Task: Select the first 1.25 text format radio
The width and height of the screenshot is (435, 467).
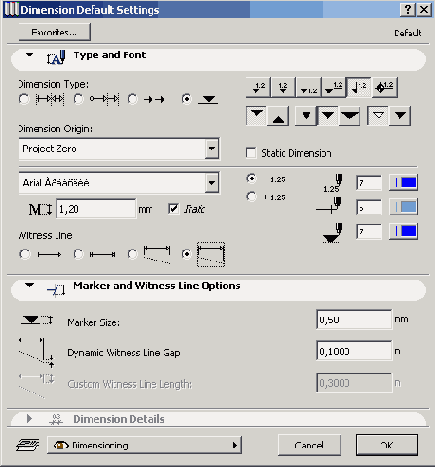Action: [251, 179]
